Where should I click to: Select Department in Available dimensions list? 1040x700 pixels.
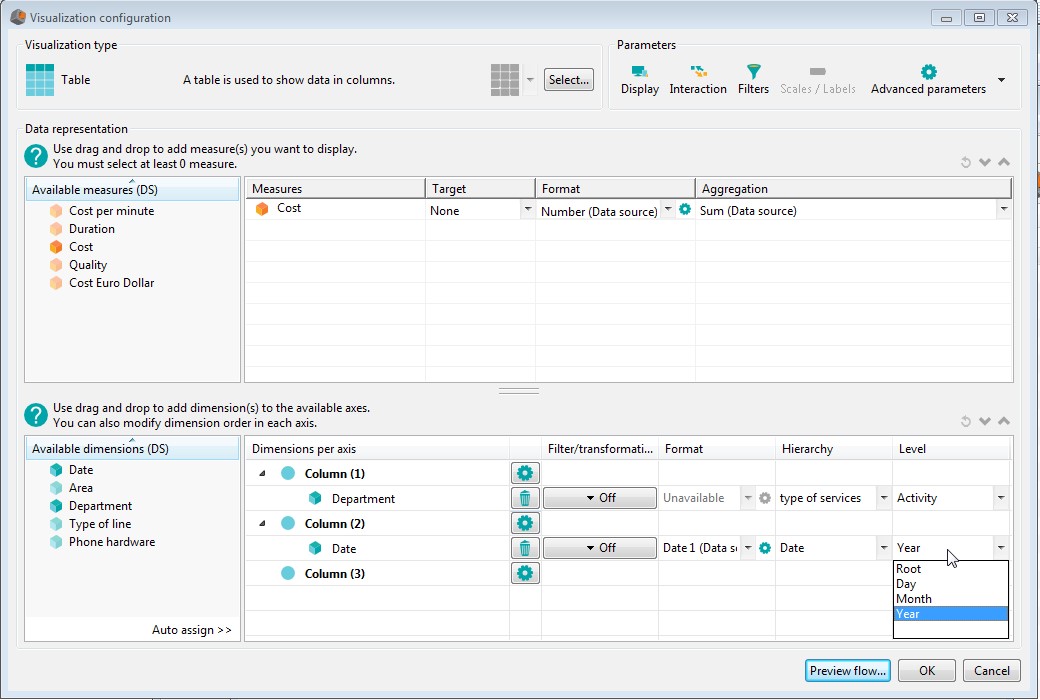[100, 506]
